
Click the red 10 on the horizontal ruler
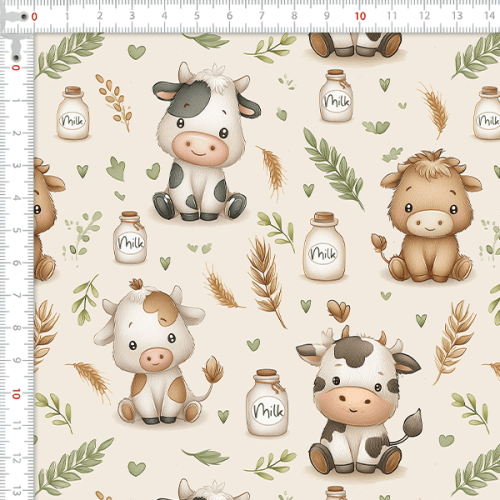[360, 16]
